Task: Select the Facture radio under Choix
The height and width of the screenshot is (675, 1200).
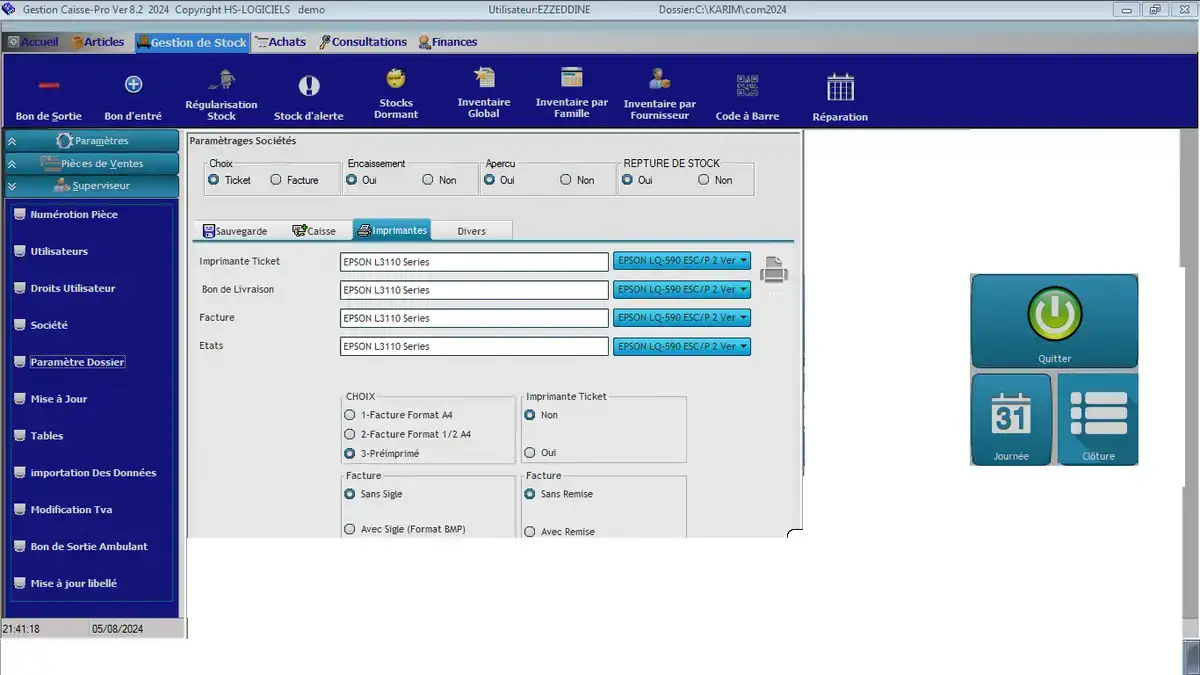Action: coord(276,180)
